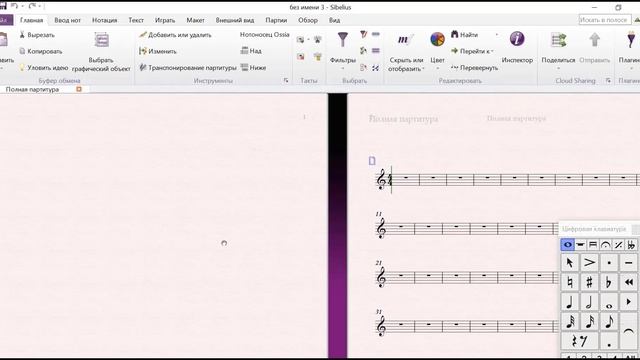Add ossia staff Below (Ниже)
The width and height of the screenshot is (640, 360).
click(x=253, y=68)
